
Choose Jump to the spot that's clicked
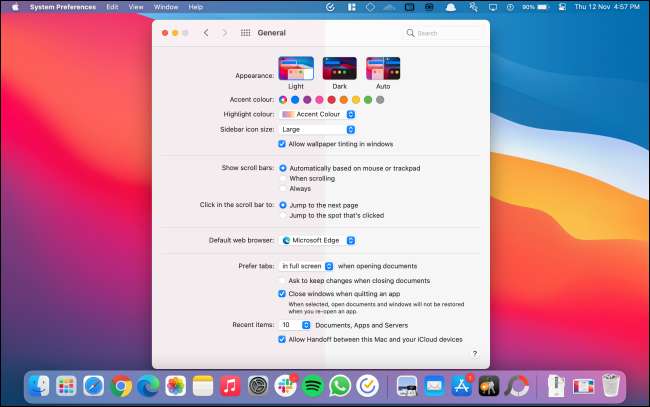pos(282,215)
